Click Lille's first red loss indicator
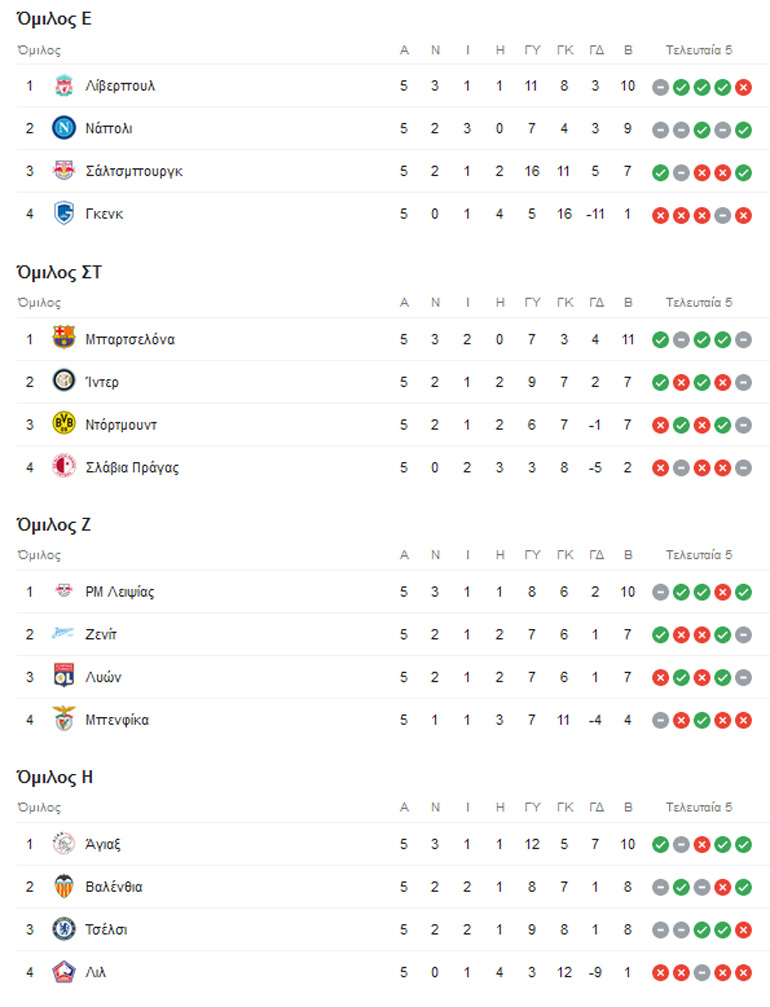 click(660, 973)
